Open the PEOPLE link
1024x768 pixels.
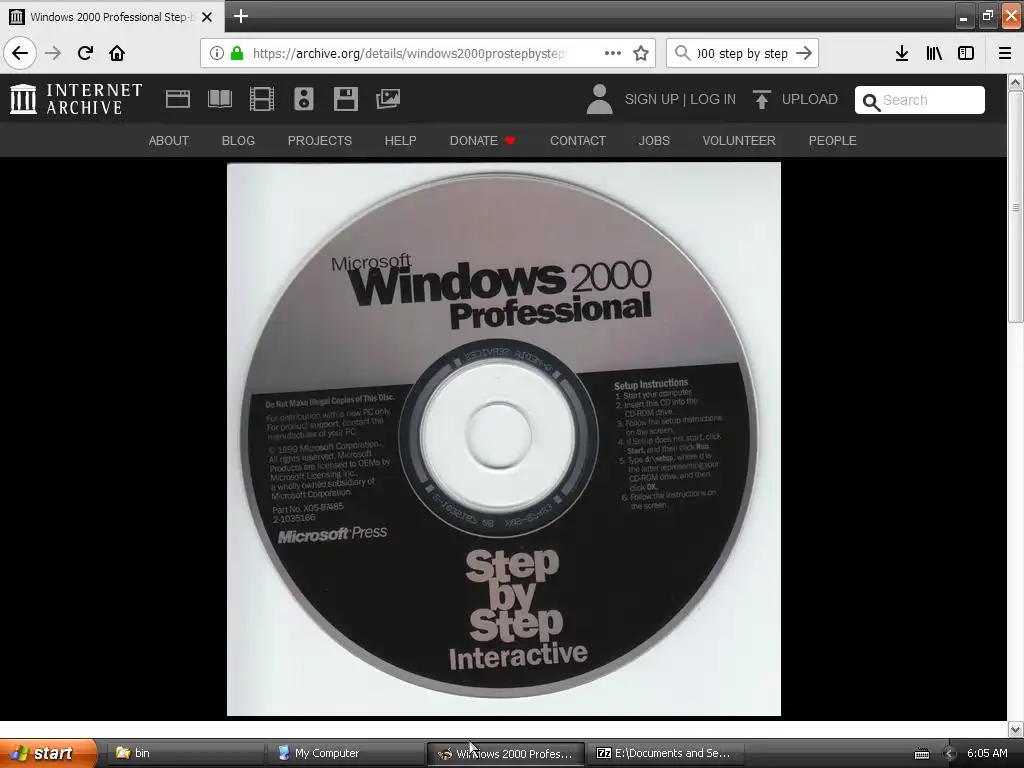pyautogui.click(x=833, y=140)
